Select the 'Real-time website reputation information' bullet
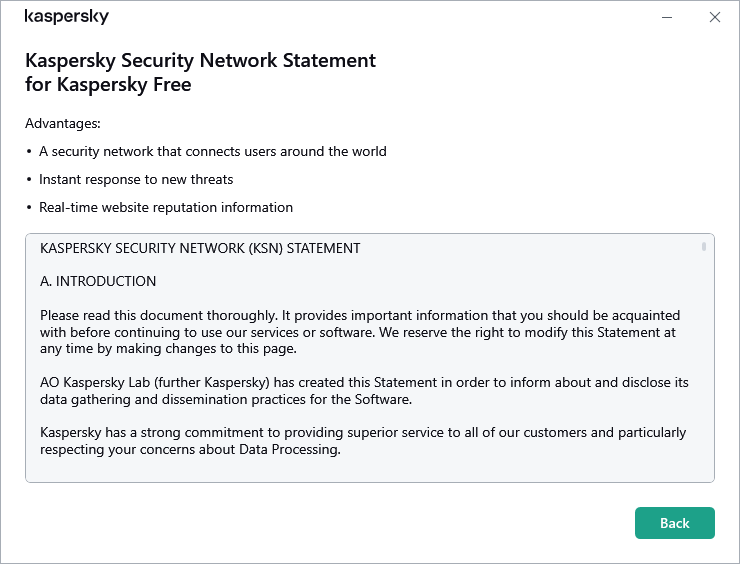This screenshot has height=564, width=740. 166,208
